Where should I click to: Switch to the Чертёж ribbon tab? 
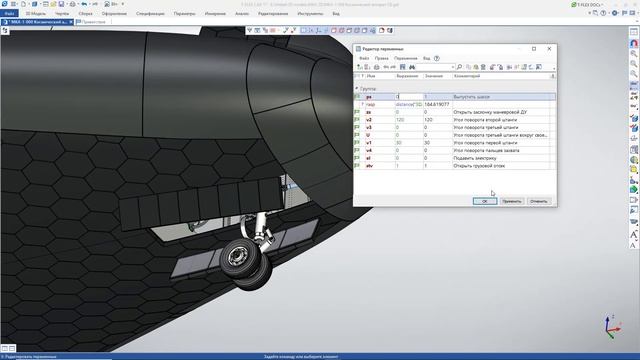[x=62, y=13]
